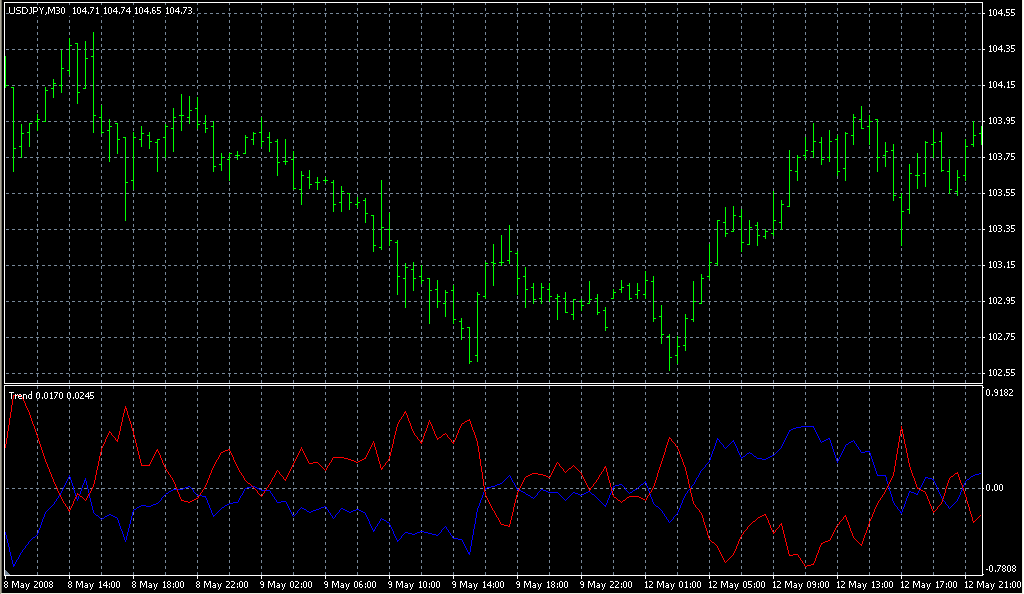This screenshot has height=594, width=1024.
Task: Click the 8 May 2008 date label
Action: tap(32, 584)
